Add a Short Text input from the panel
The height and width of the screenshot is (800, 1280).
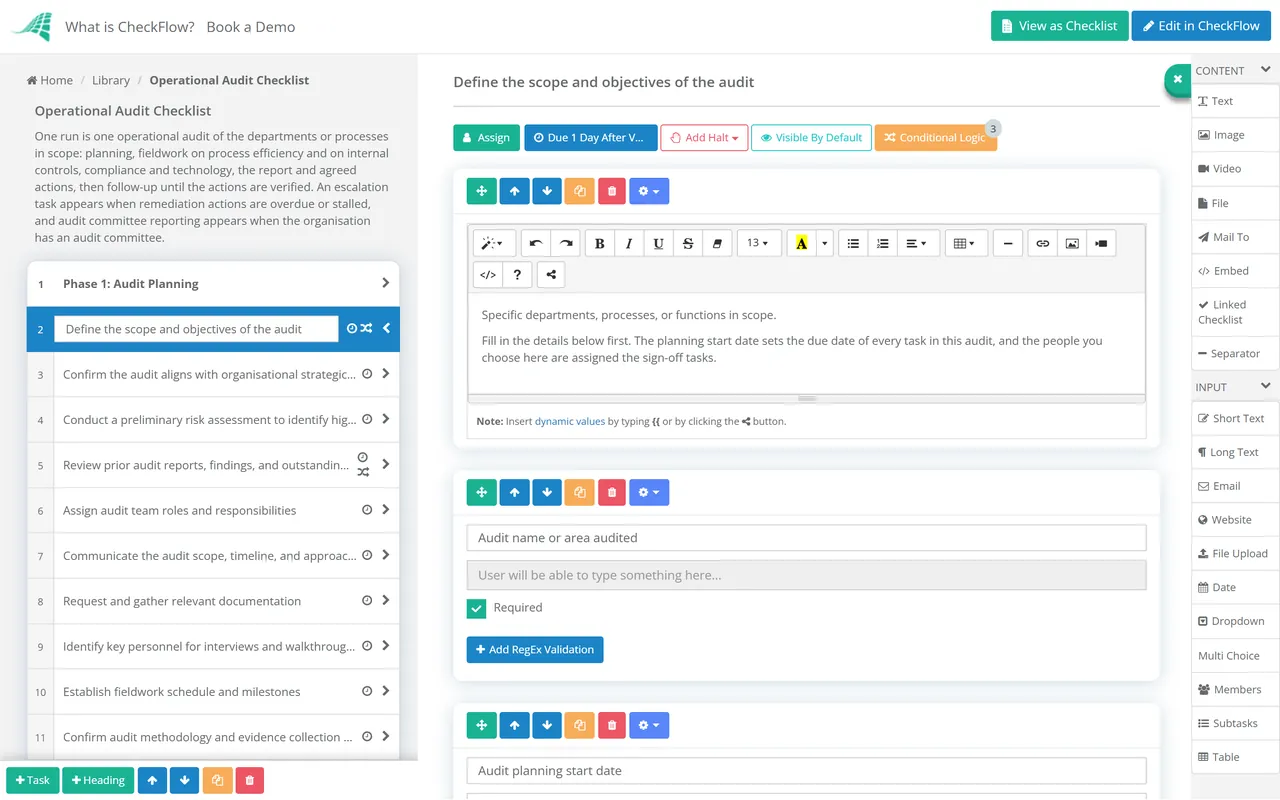pyautogui.click(x=1236, y=418)
